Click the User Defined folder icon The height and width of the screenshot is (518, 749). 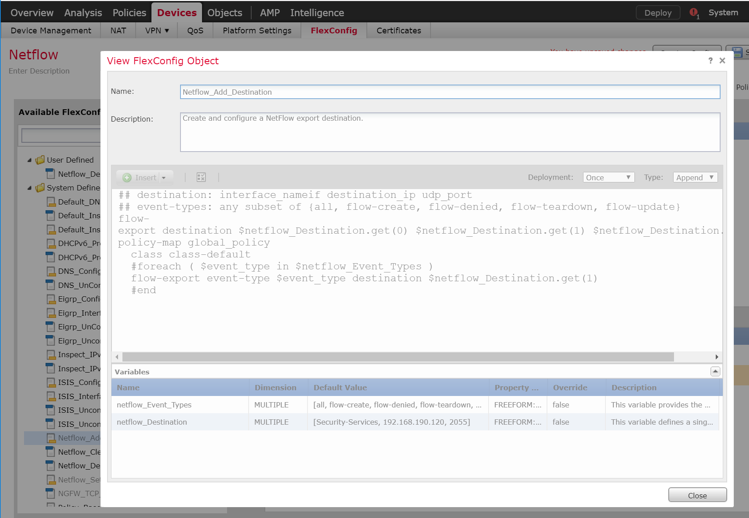[x=41, y=160]
